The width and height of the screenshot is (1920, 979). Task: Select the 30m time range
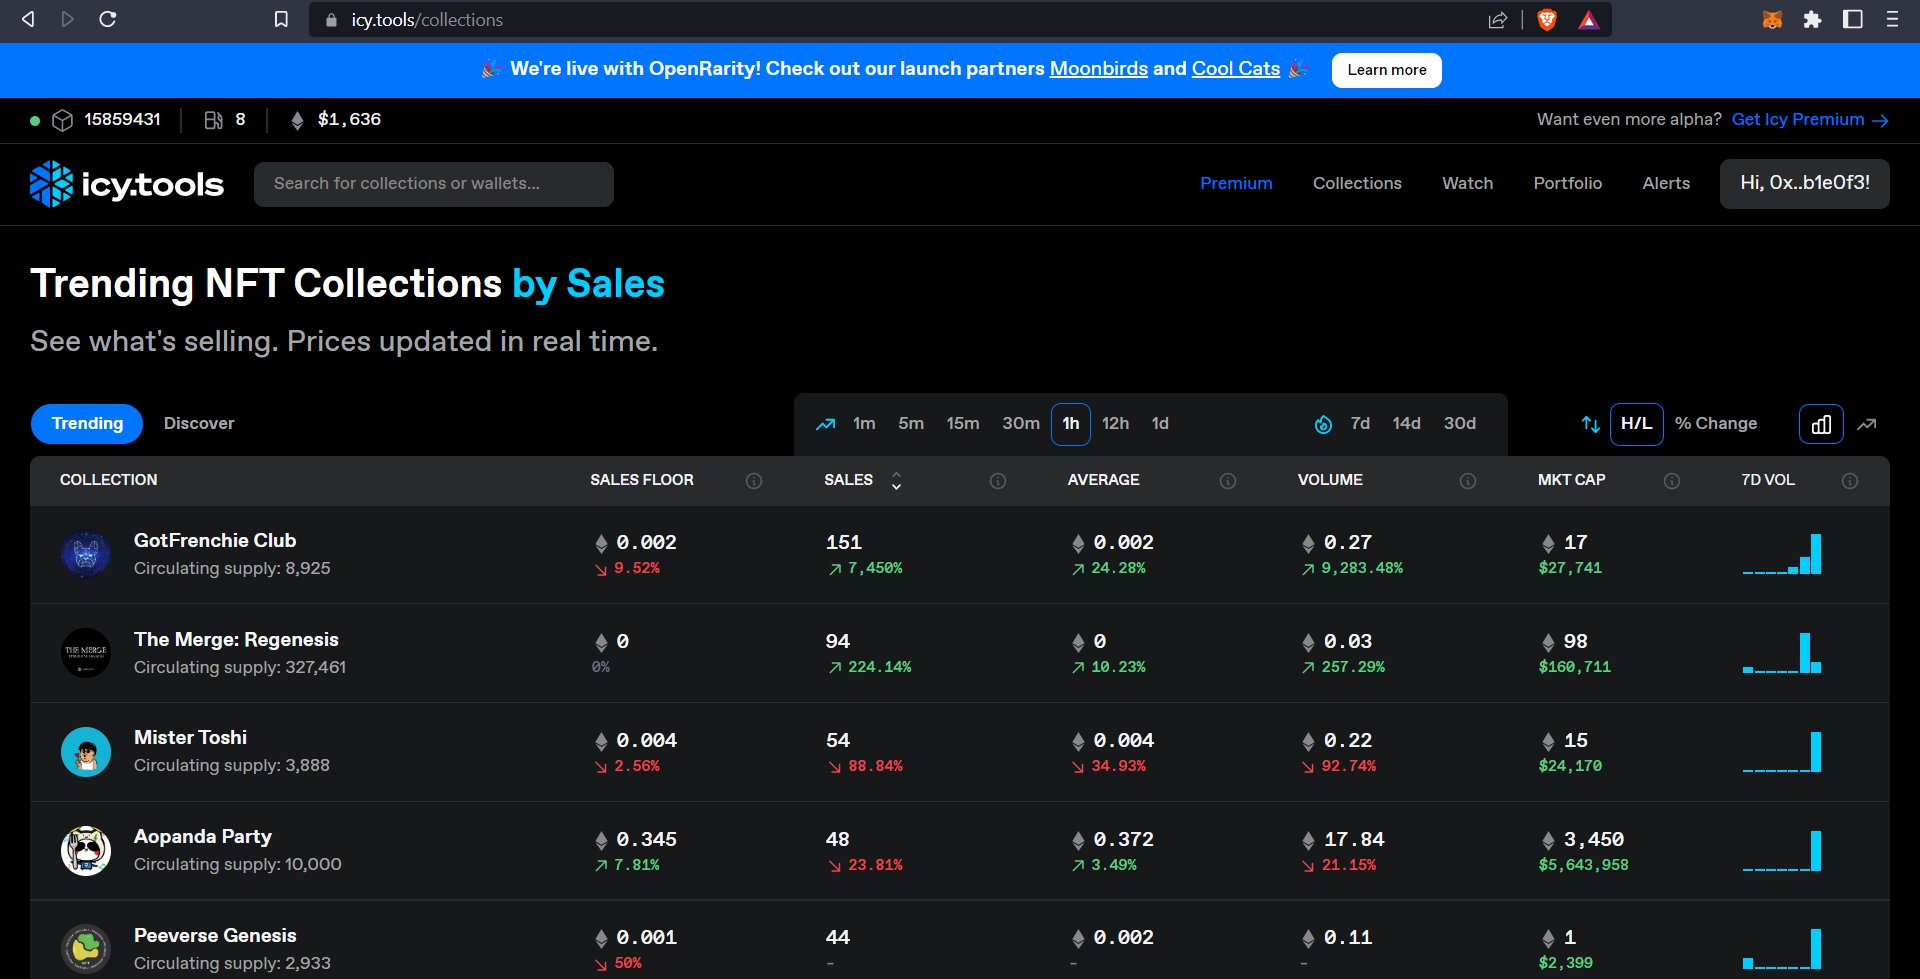(1021, 424)
